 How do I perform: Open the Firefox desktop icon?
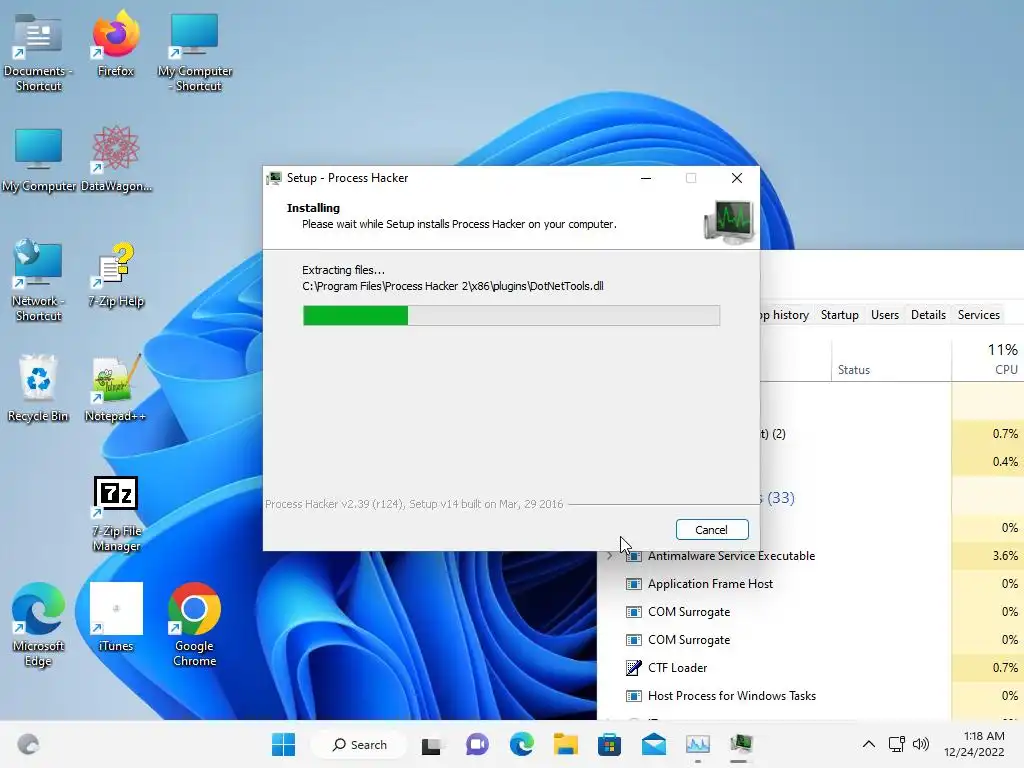(116, 44)
